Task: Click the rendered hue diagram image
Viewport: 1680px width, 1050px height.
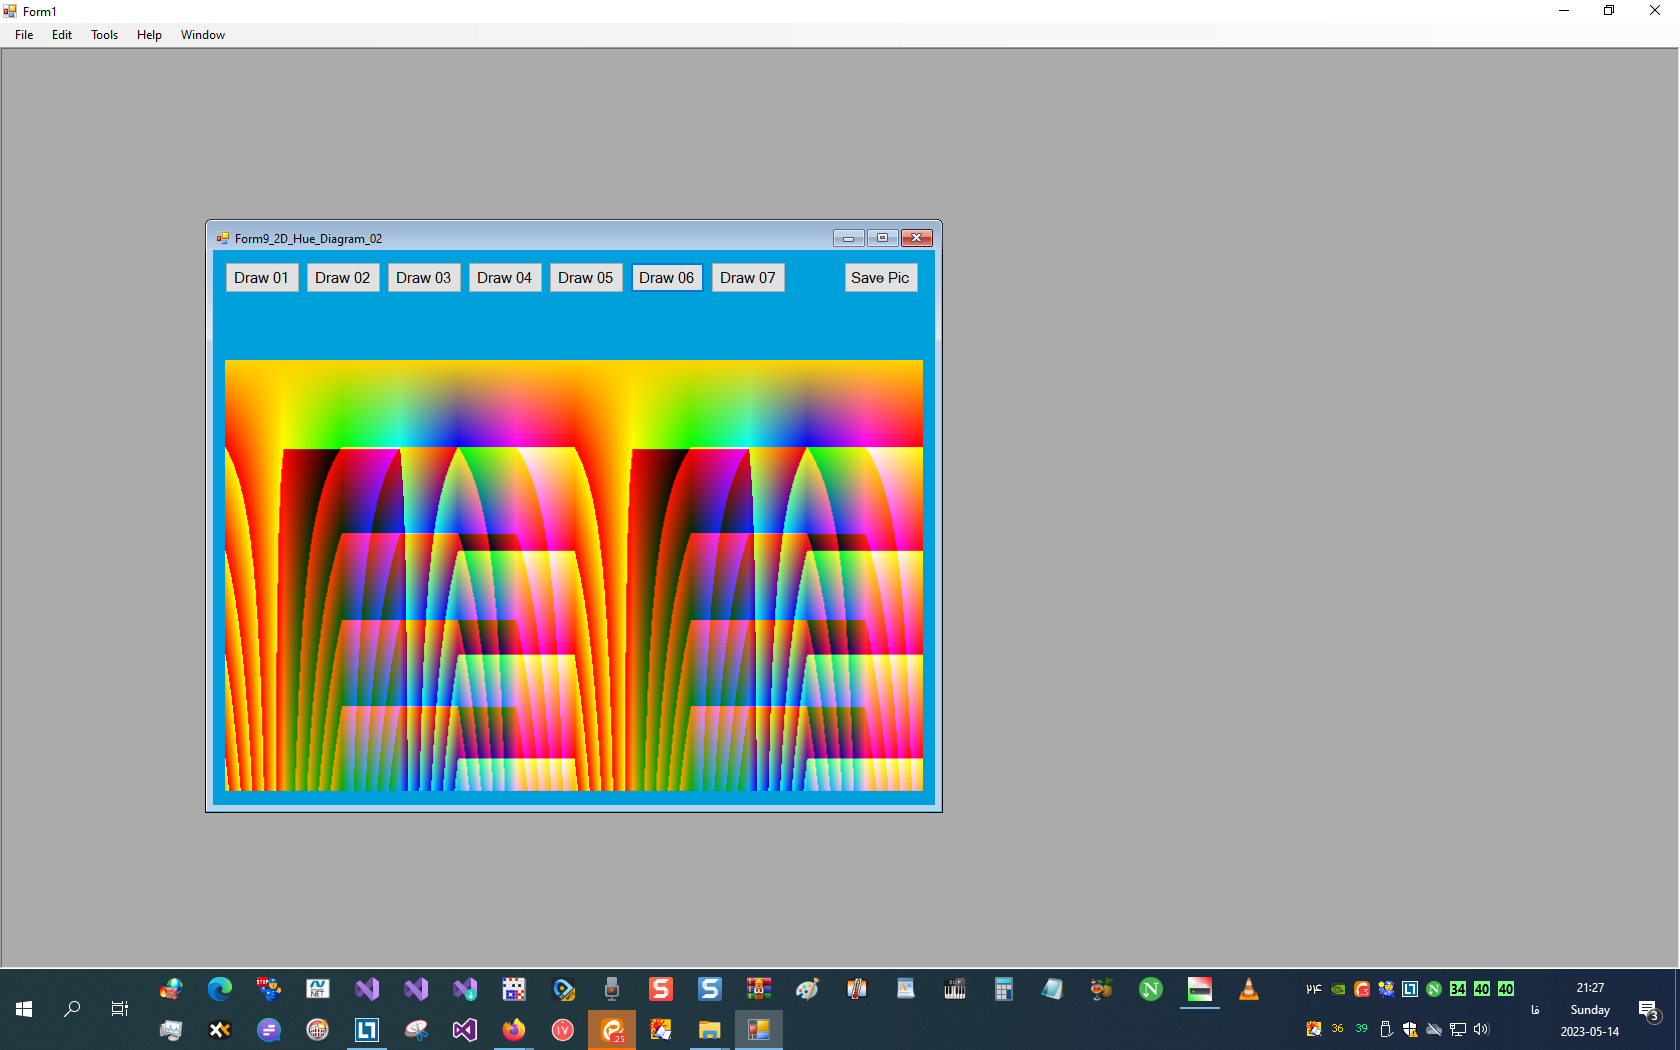Action: point(574,575)
